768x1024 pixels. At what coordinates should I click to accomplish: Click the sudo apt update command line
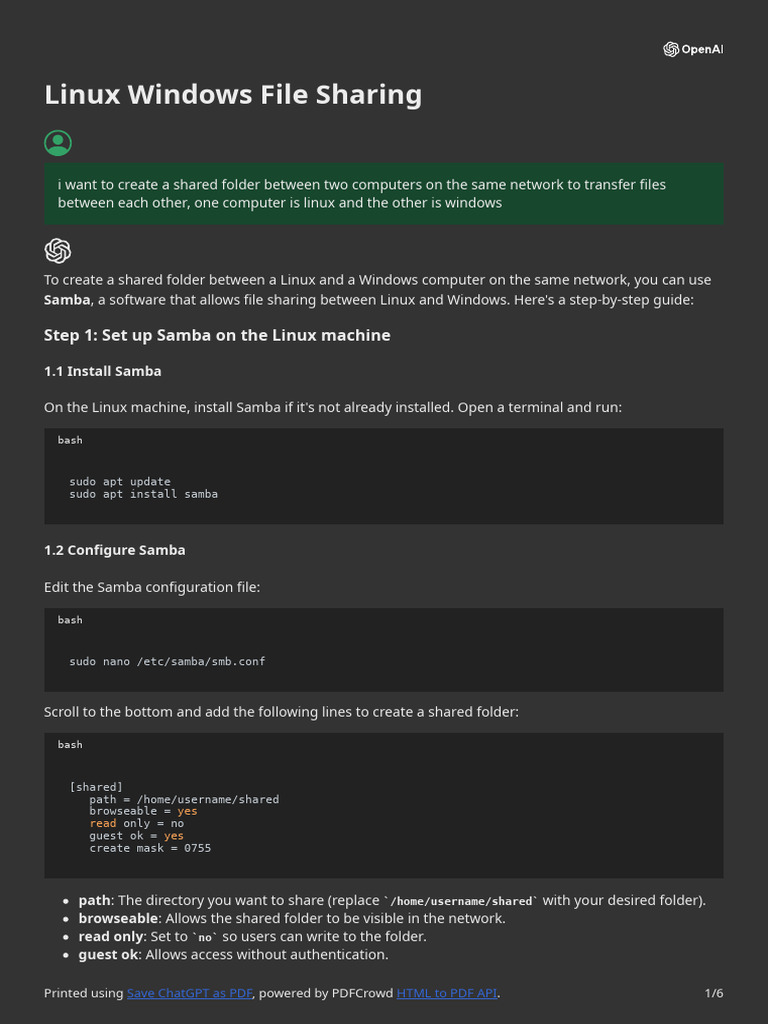[x=120, y=481]
